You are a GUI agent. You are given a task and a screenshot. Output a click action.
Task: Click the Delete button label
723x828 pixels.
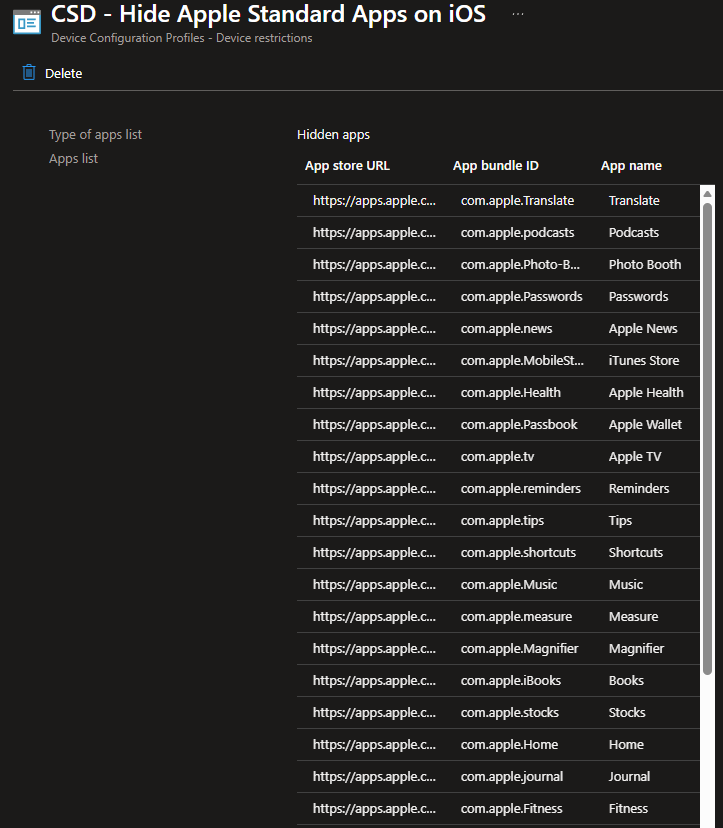63,73
